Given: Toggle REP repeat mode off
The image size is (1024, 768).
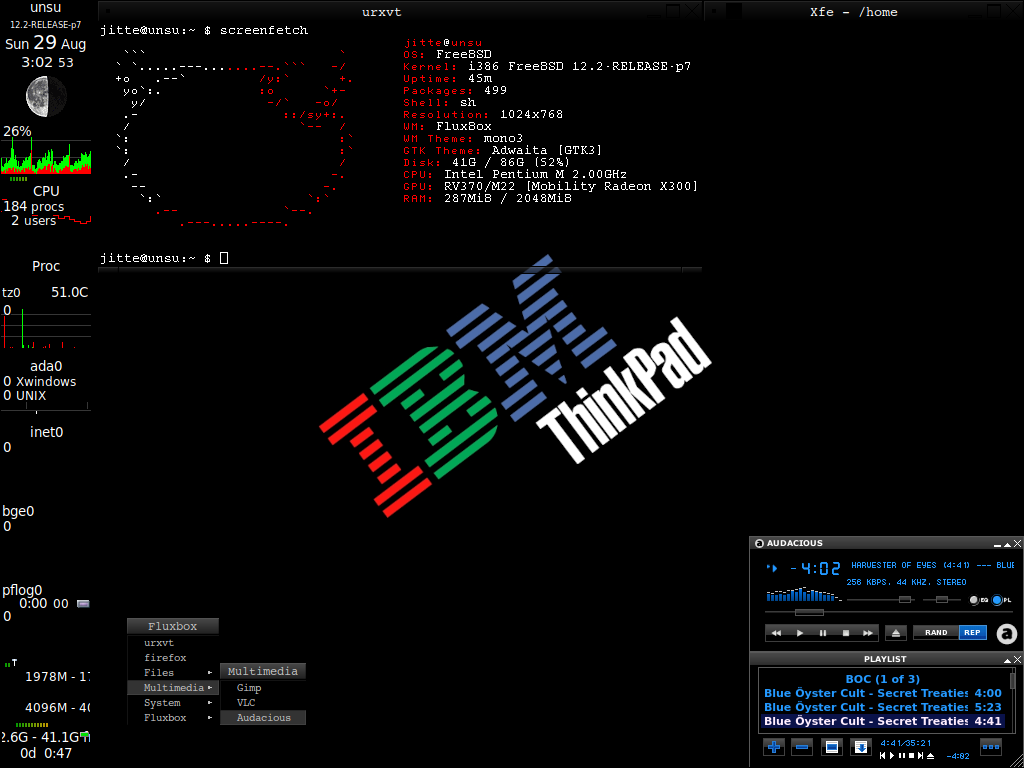Looking at the screenshot, I should pyautogui.click(x=972, y=633).
